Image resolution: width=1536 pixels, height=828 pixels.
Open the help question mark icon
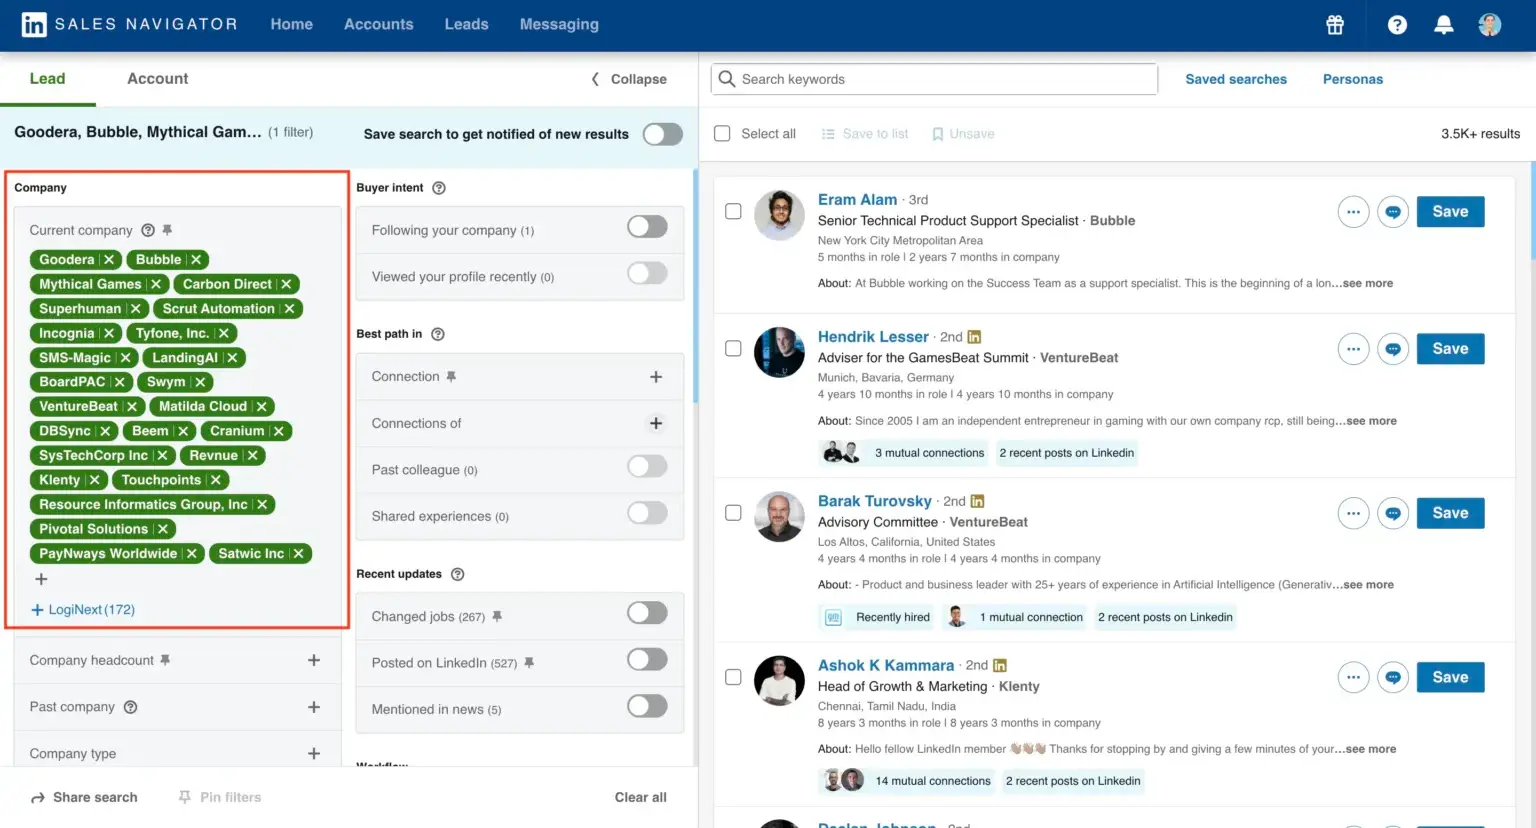1397,25
